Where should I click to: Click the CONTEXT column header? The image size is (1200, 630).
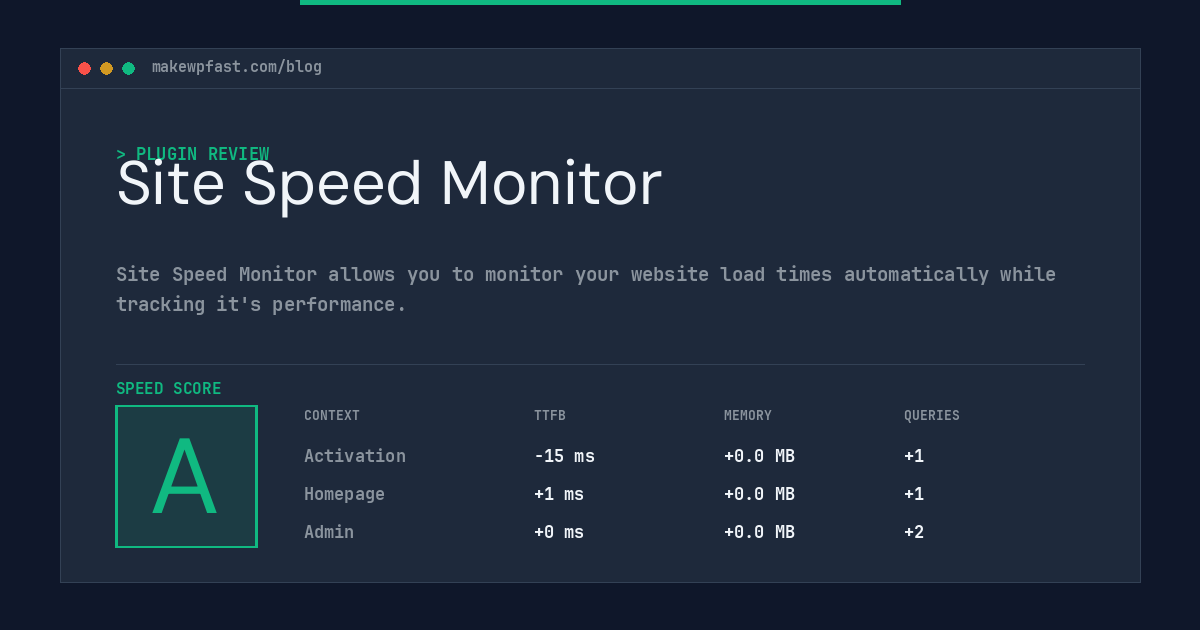332,415
